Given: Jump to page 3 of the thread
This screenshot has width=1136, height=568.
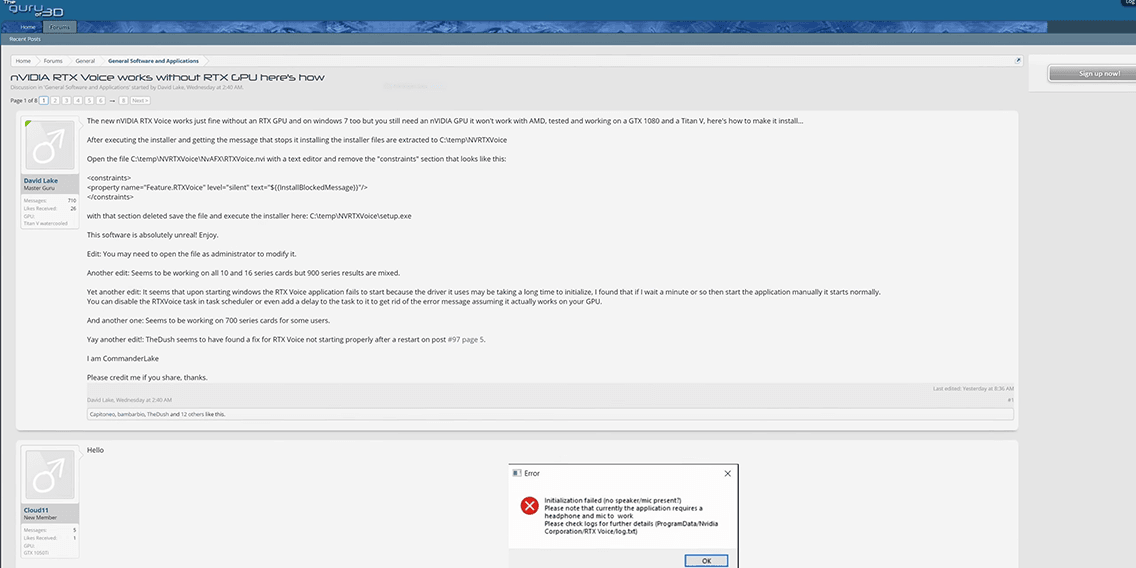Looking at the screenshot, I should [x=67, y=101].
